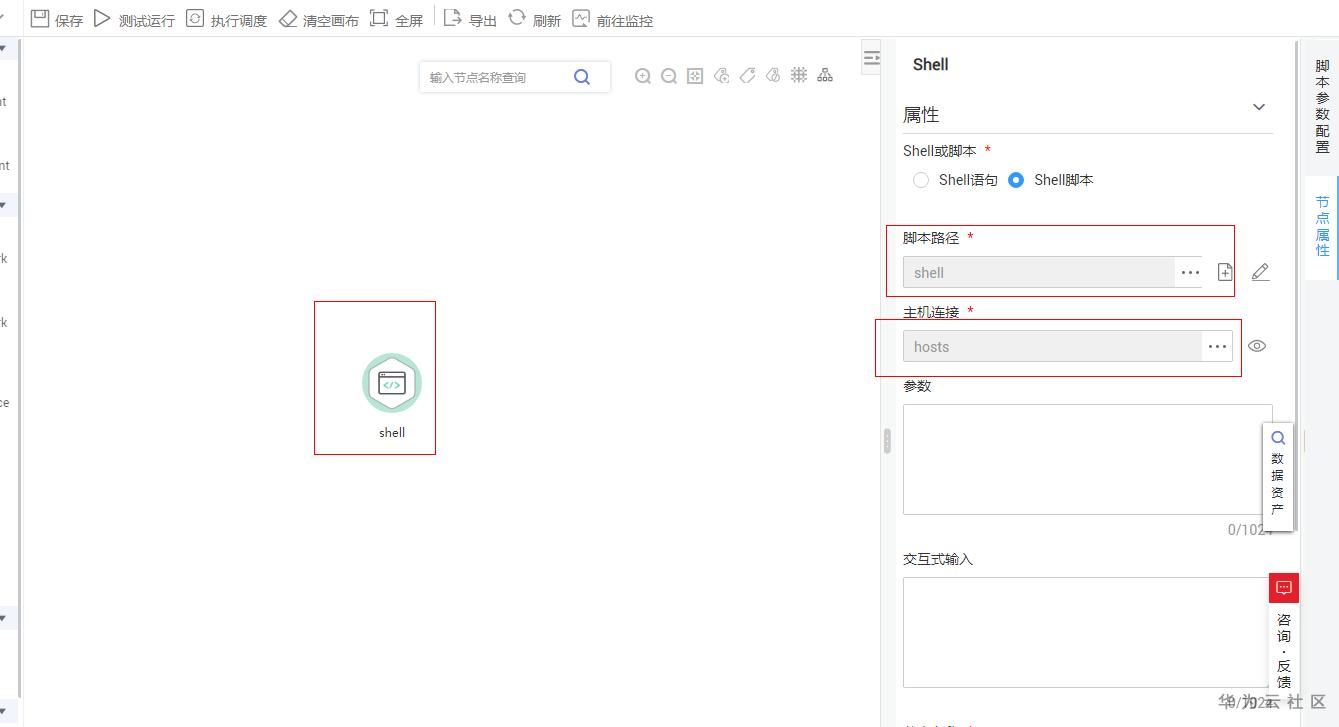The width and height of the screenshot is (1339, 727).
Task: Collapse the properties panel with the arrow icon
Action: pos(871,58)
